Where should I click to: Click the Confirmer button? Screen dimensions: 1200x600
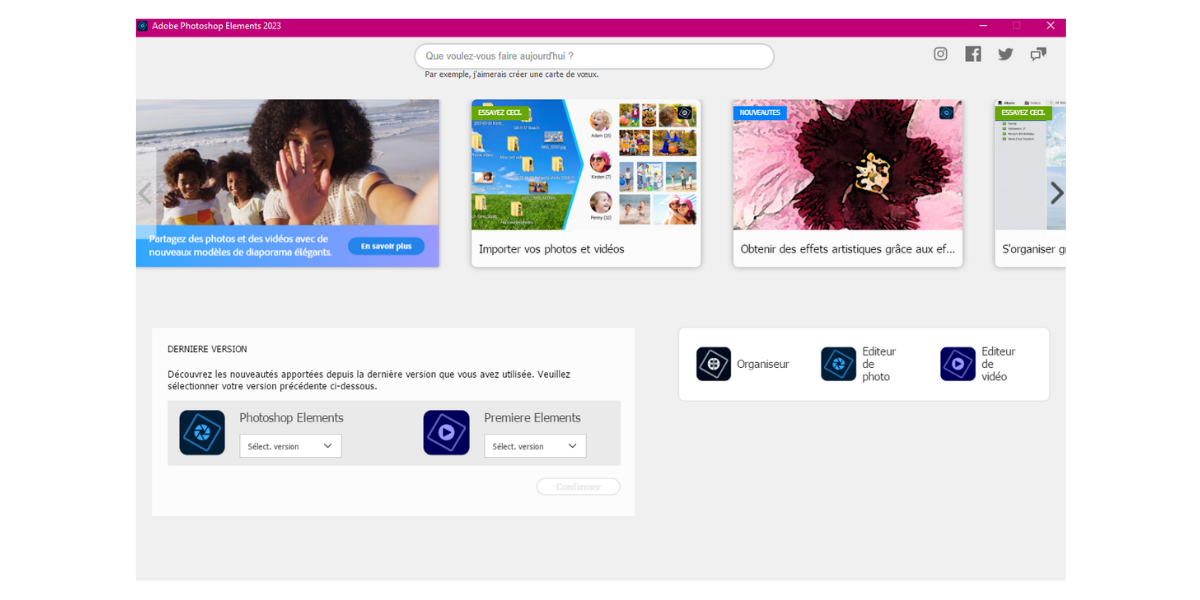tap(578, 487)
